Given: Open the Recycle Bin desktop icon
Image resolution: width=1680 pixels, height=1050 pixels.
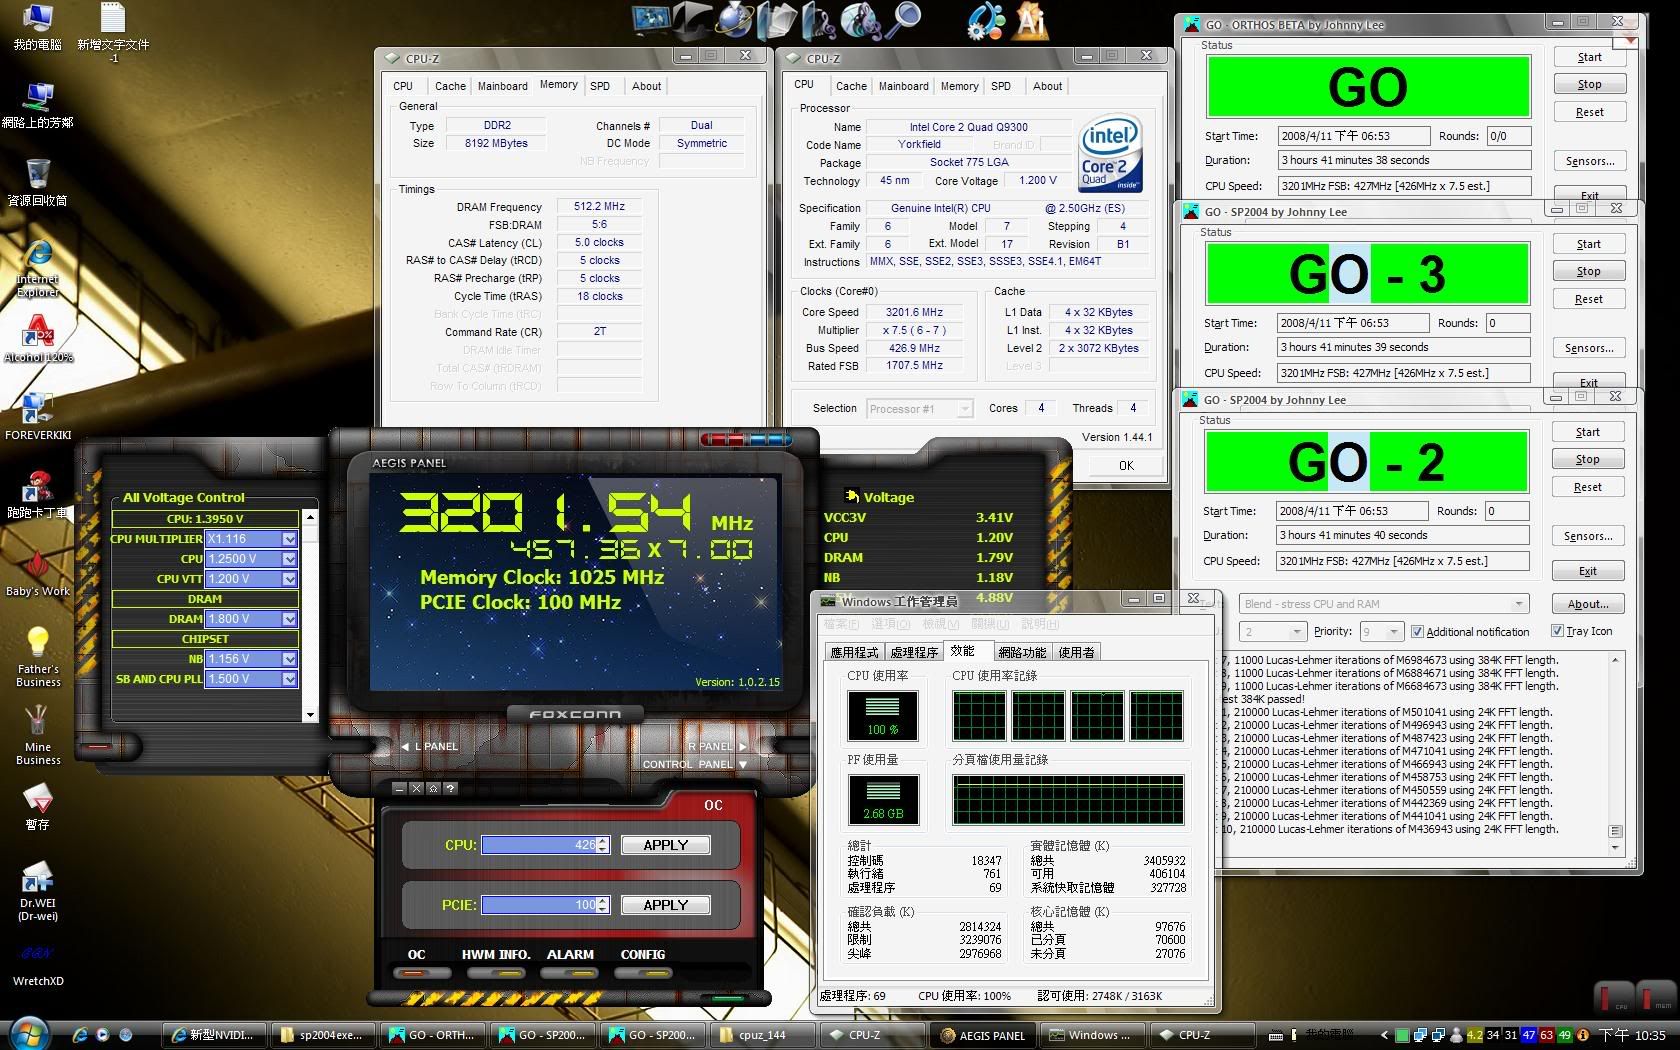Looking at the screenshot, I should point(37,183).
